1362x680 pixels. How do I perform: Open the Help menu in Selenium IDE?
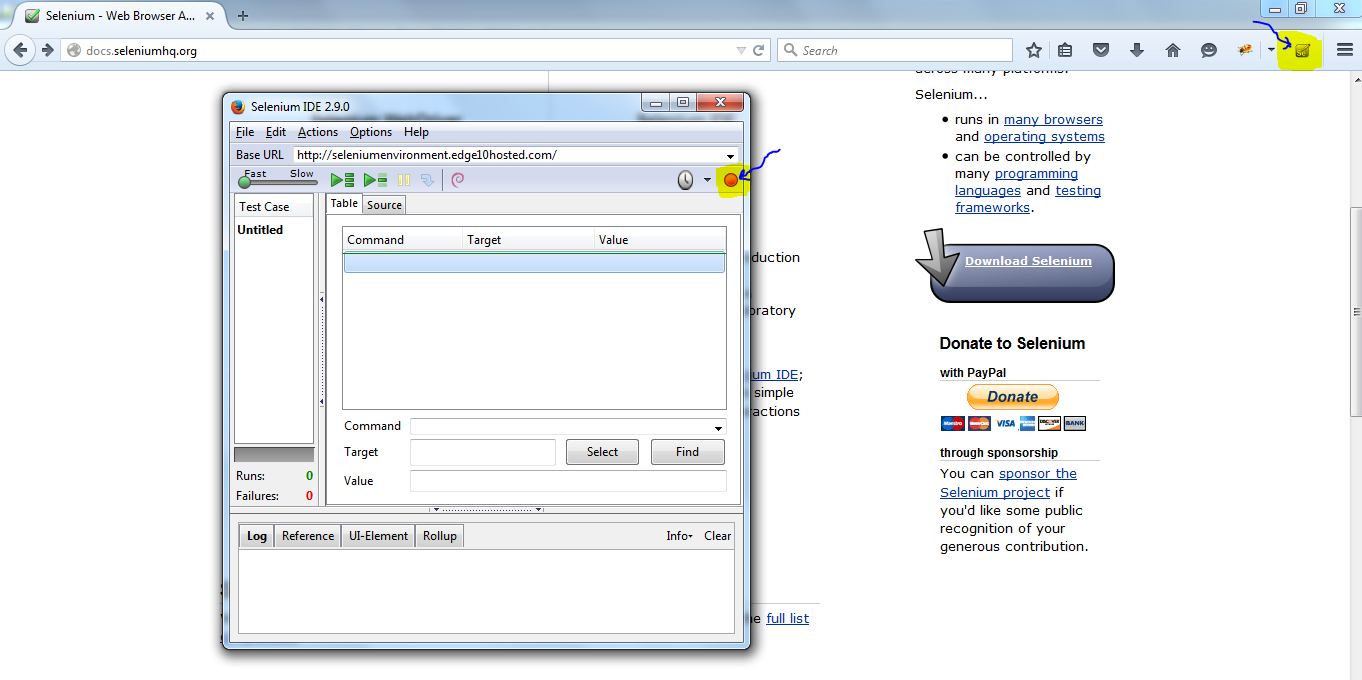416,132
